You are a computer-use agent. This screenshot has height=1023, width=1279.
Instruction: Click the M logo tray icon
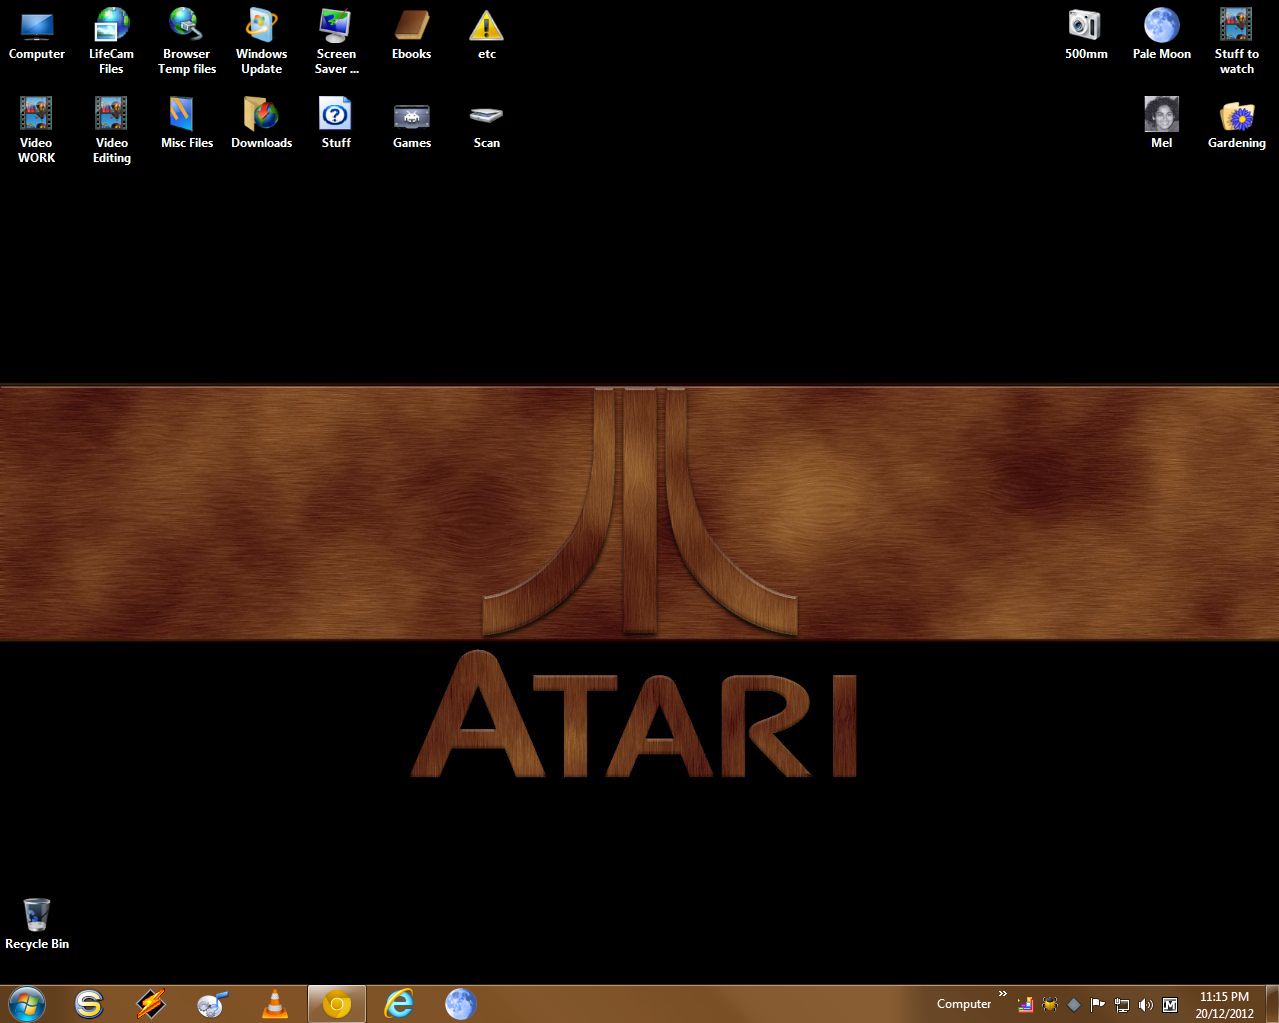pos(1170,1005)
